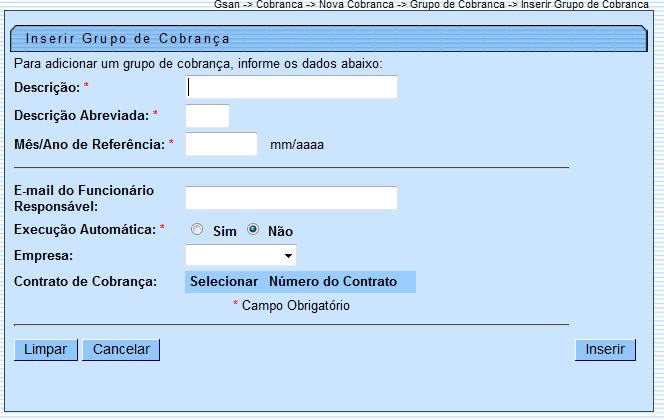Screen dimensions: 664x420
Task: Submit the form with Inserir
Action: (x=605, y=349)
